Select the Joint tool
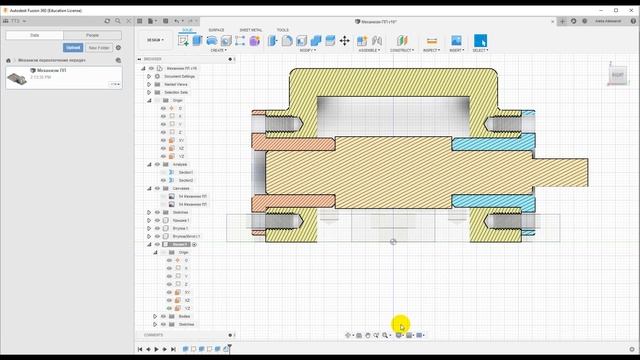640x360 pixels. point(377,40)
